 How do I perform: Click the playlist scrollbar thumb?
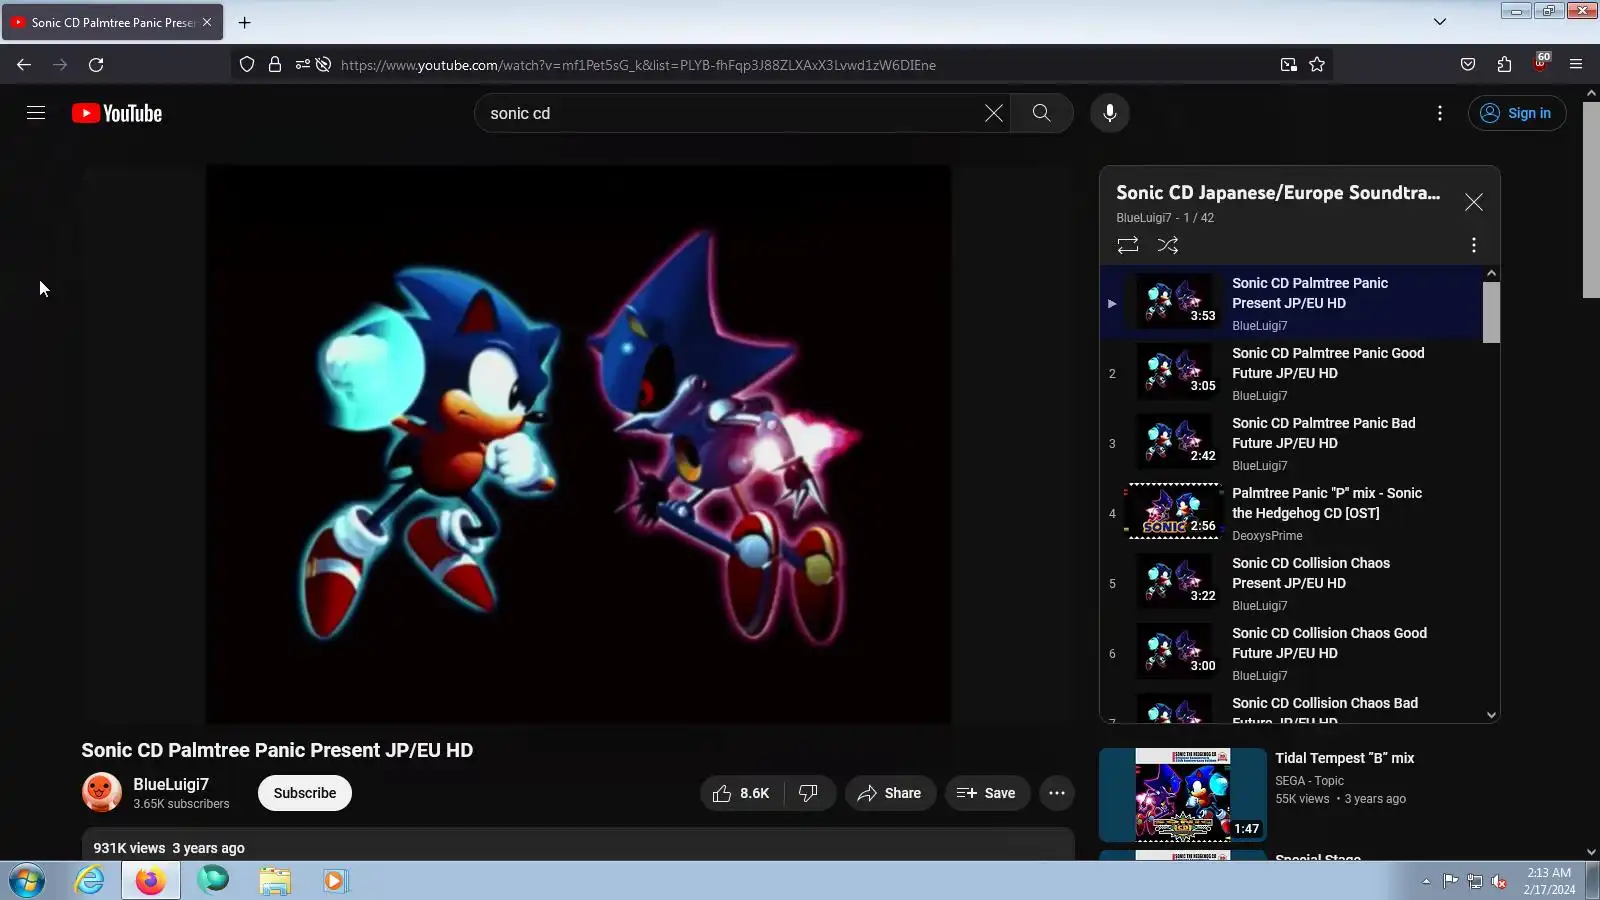click(x=1491, y=312)
